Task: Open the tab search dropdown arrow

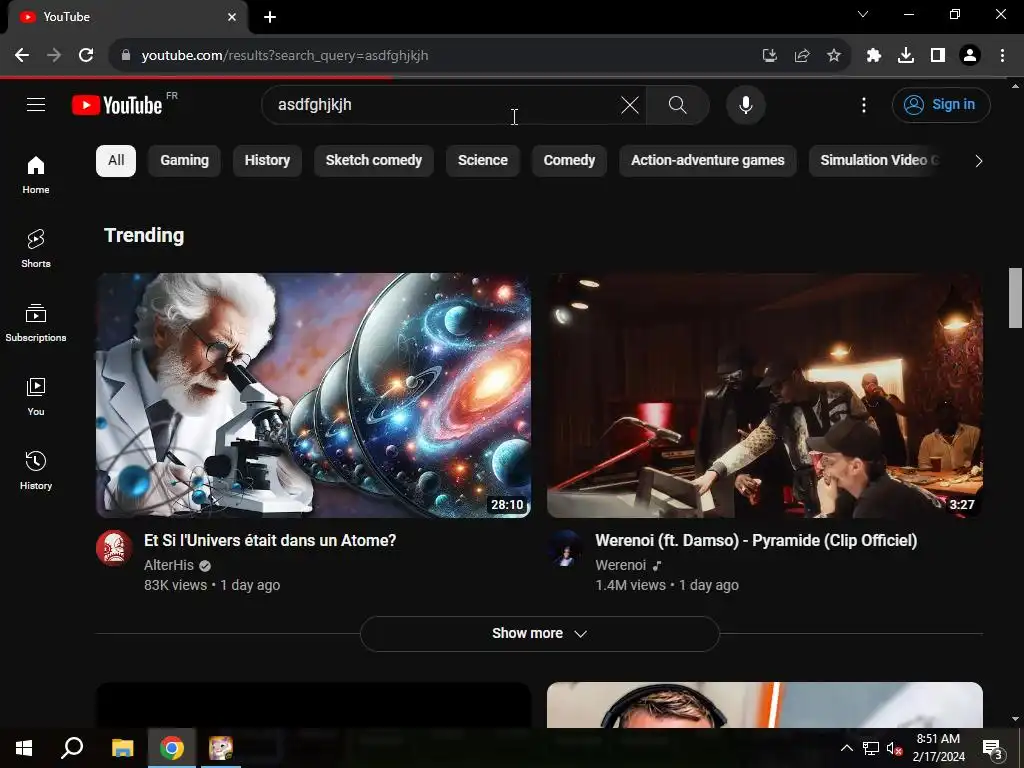Action: [863, 14]
